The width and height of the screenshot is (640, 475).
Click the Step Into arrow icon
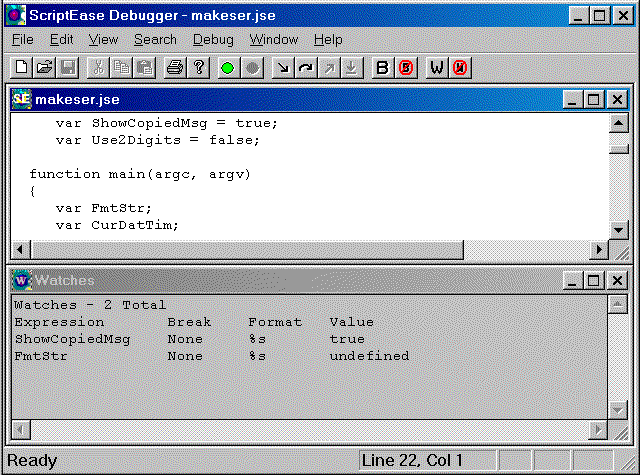[282, 67]
